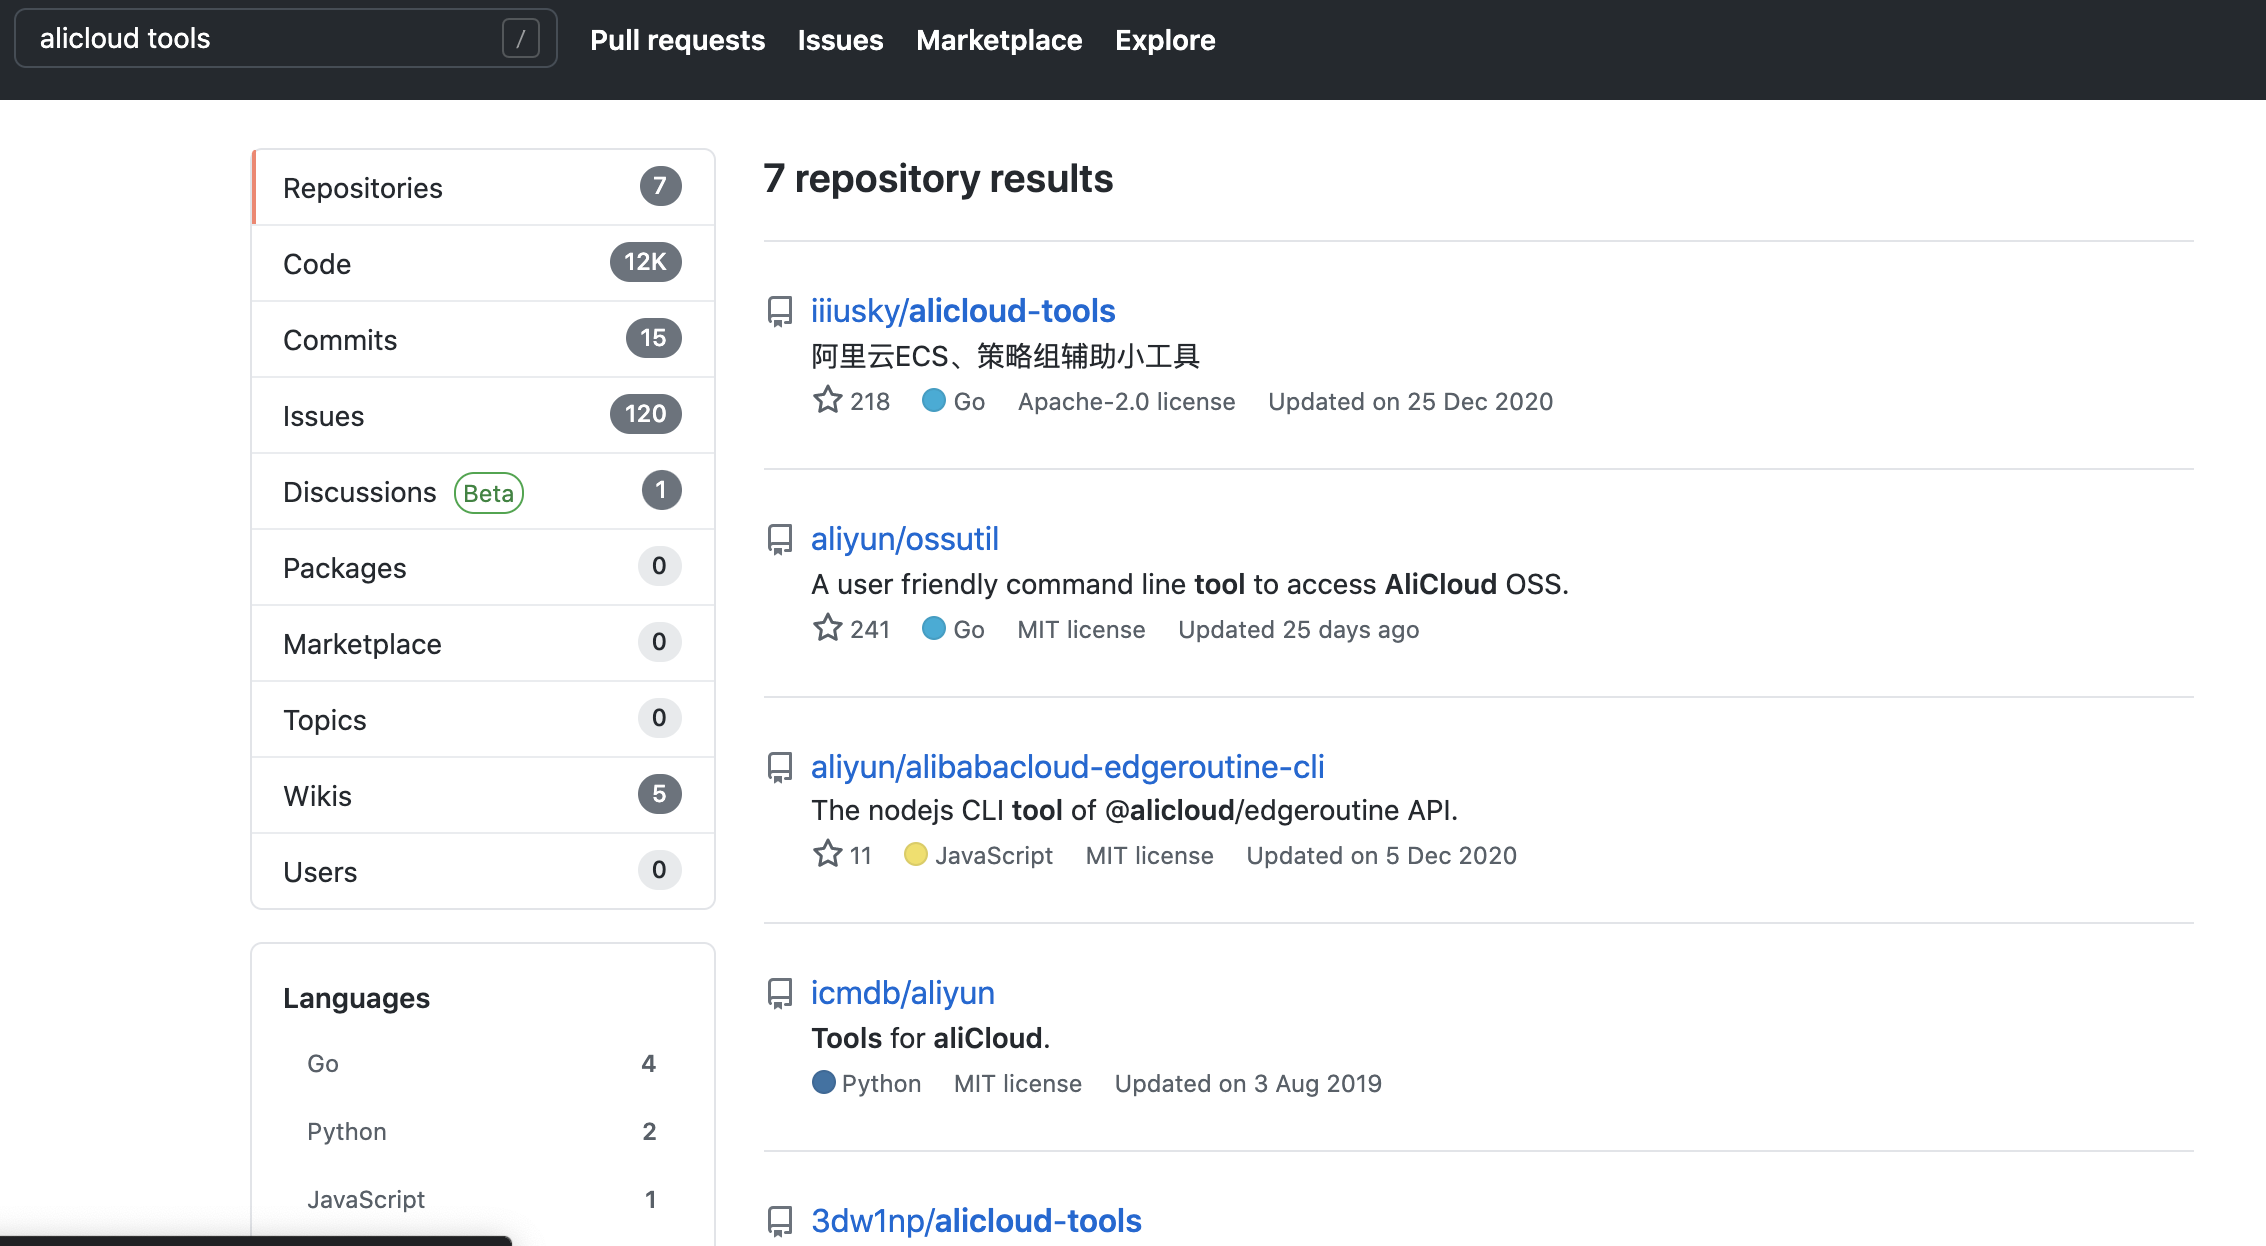Filter results by Go language
The width and height of the screenshot is (2266, 1246).
pos(323,1063)
